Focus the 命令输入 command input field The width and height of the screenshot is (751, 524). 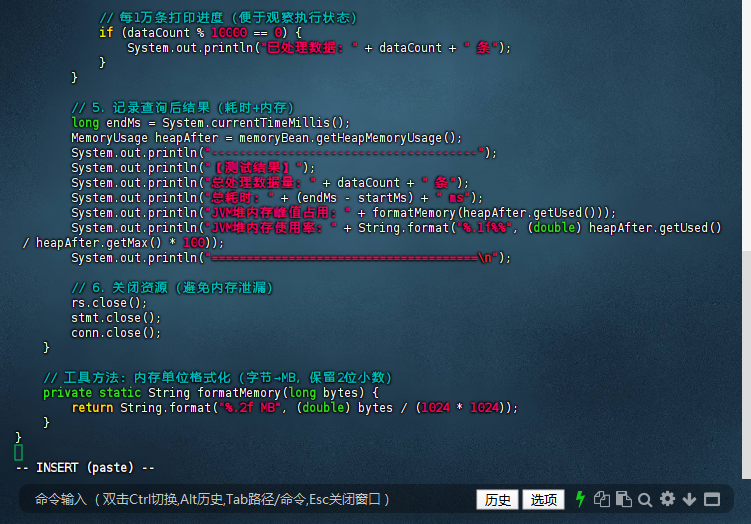pos(250,499)
